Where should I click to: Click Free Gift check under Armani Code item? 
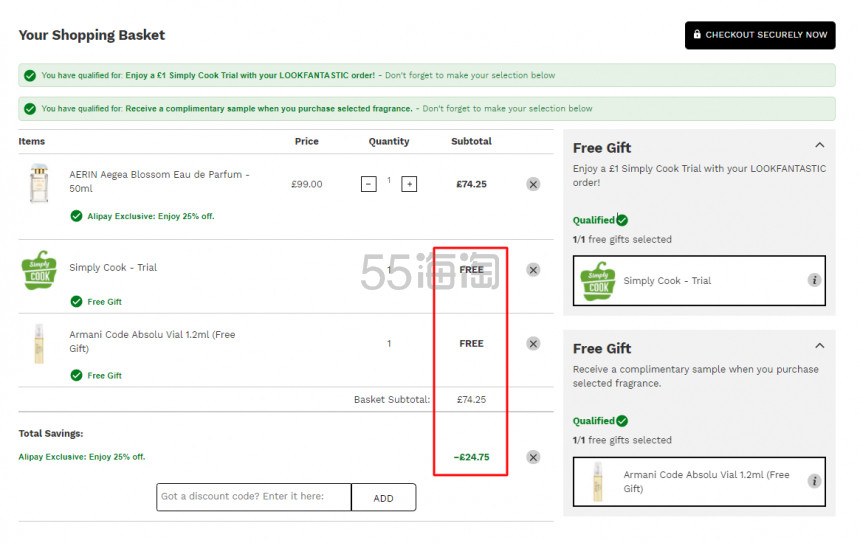[76, 375]
